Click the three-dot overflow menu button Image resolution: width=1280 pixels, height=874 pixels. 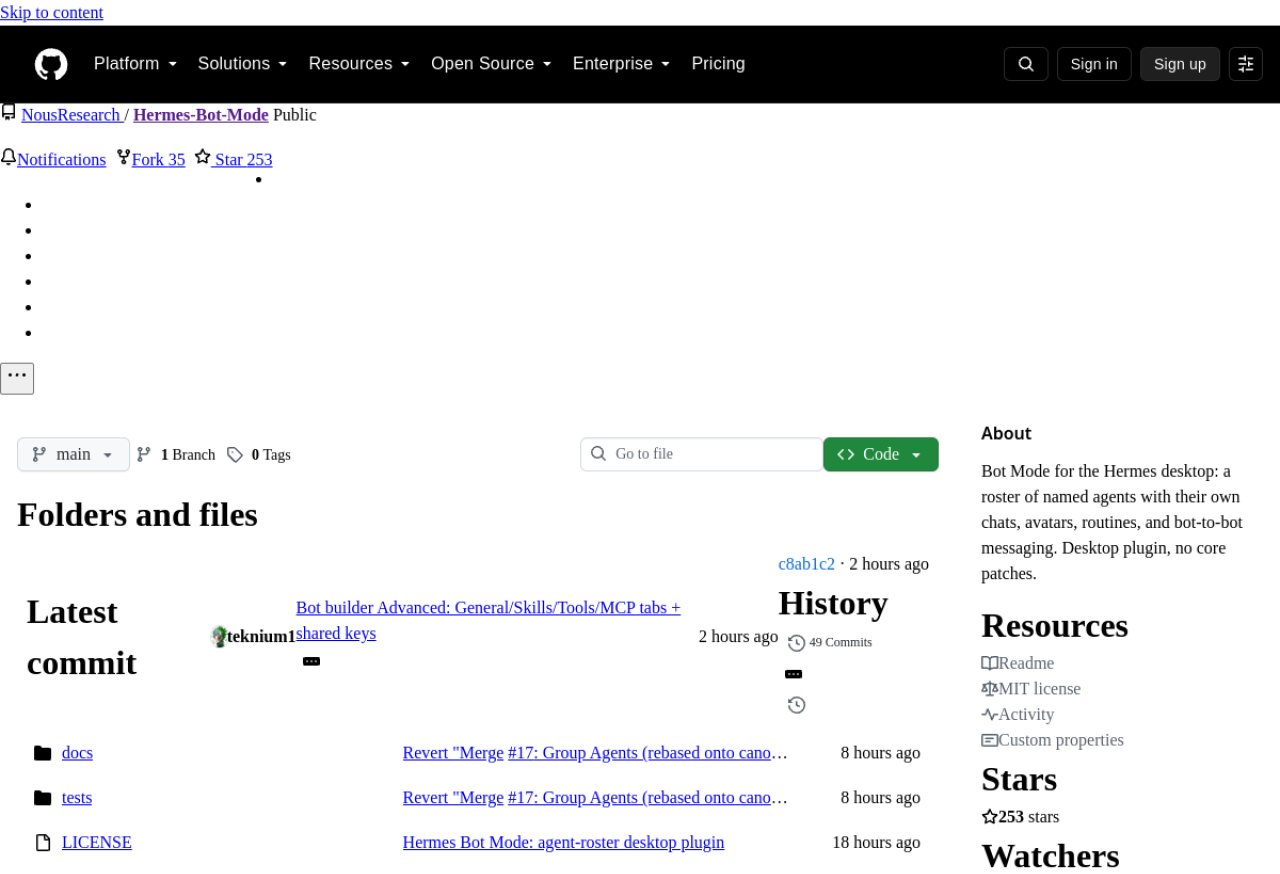[x=17, y=378]
